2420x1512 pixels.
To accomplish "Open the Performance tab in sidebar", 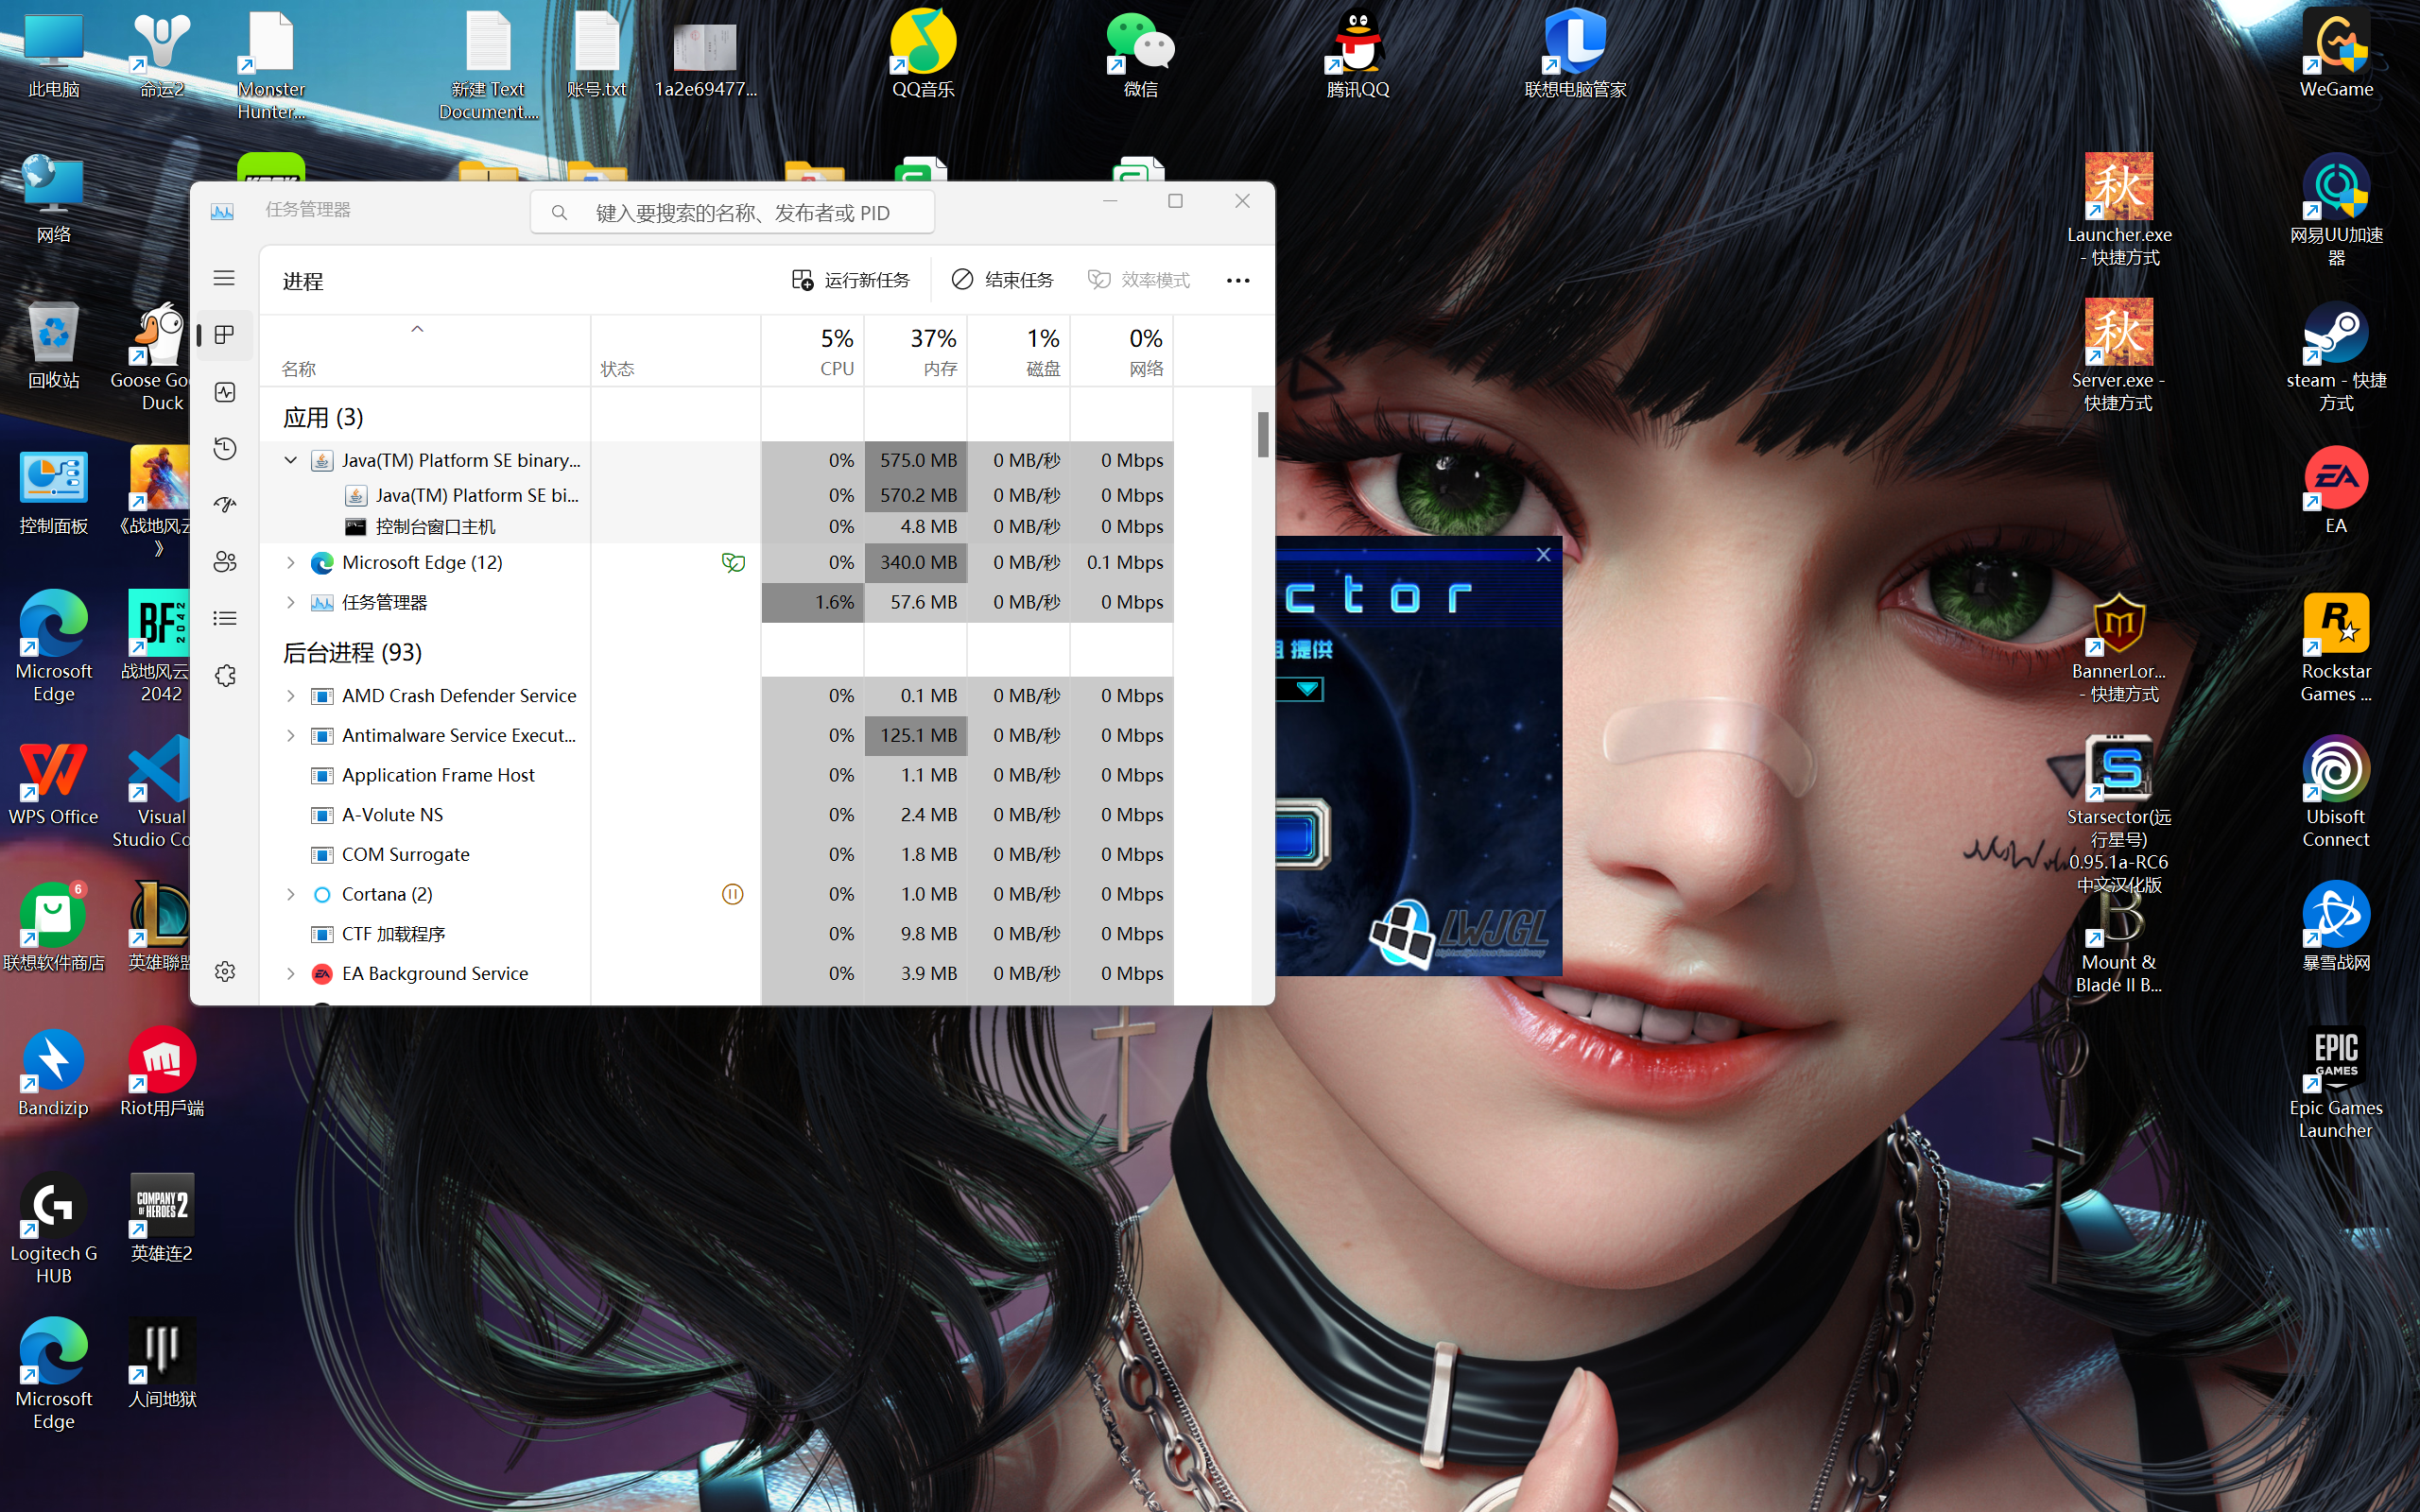I will pyautogui.click(x=225, y=392).
